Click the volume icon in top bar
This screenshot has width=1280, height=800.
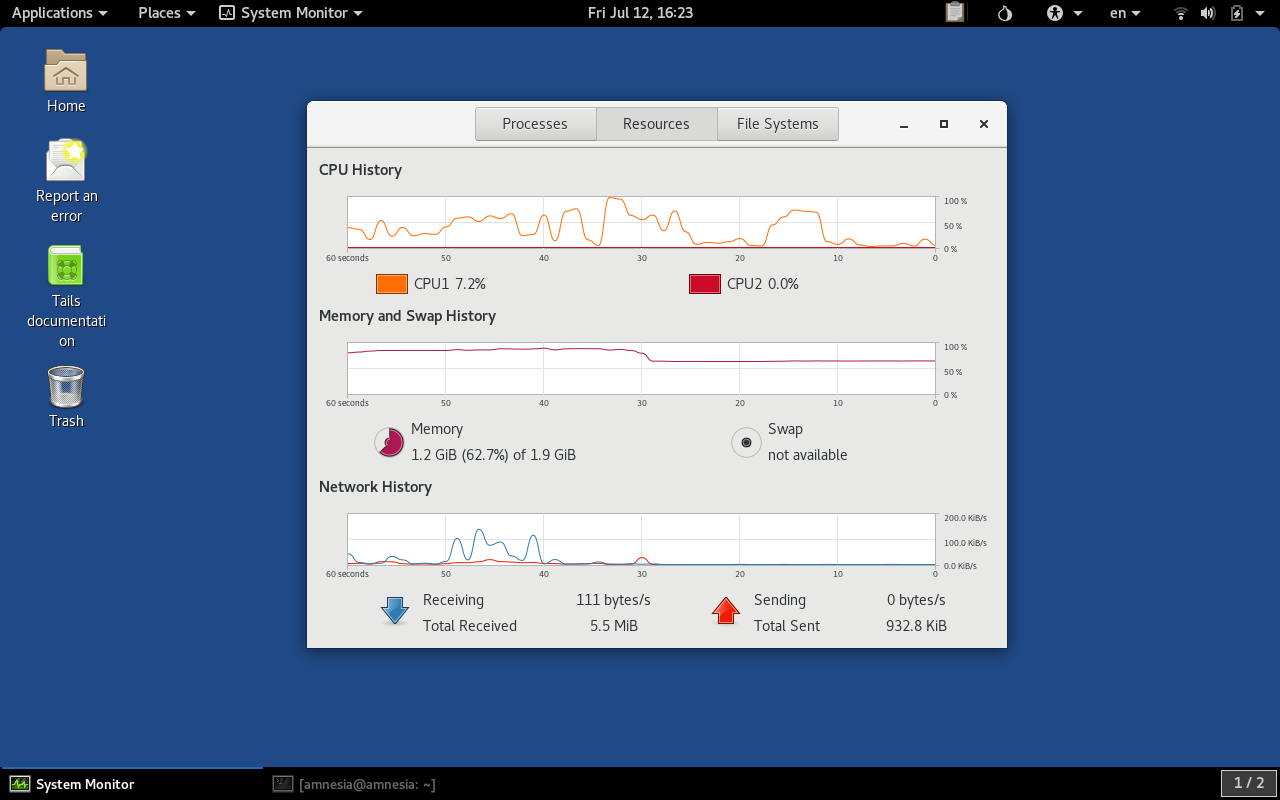[x=1206, y=13]
